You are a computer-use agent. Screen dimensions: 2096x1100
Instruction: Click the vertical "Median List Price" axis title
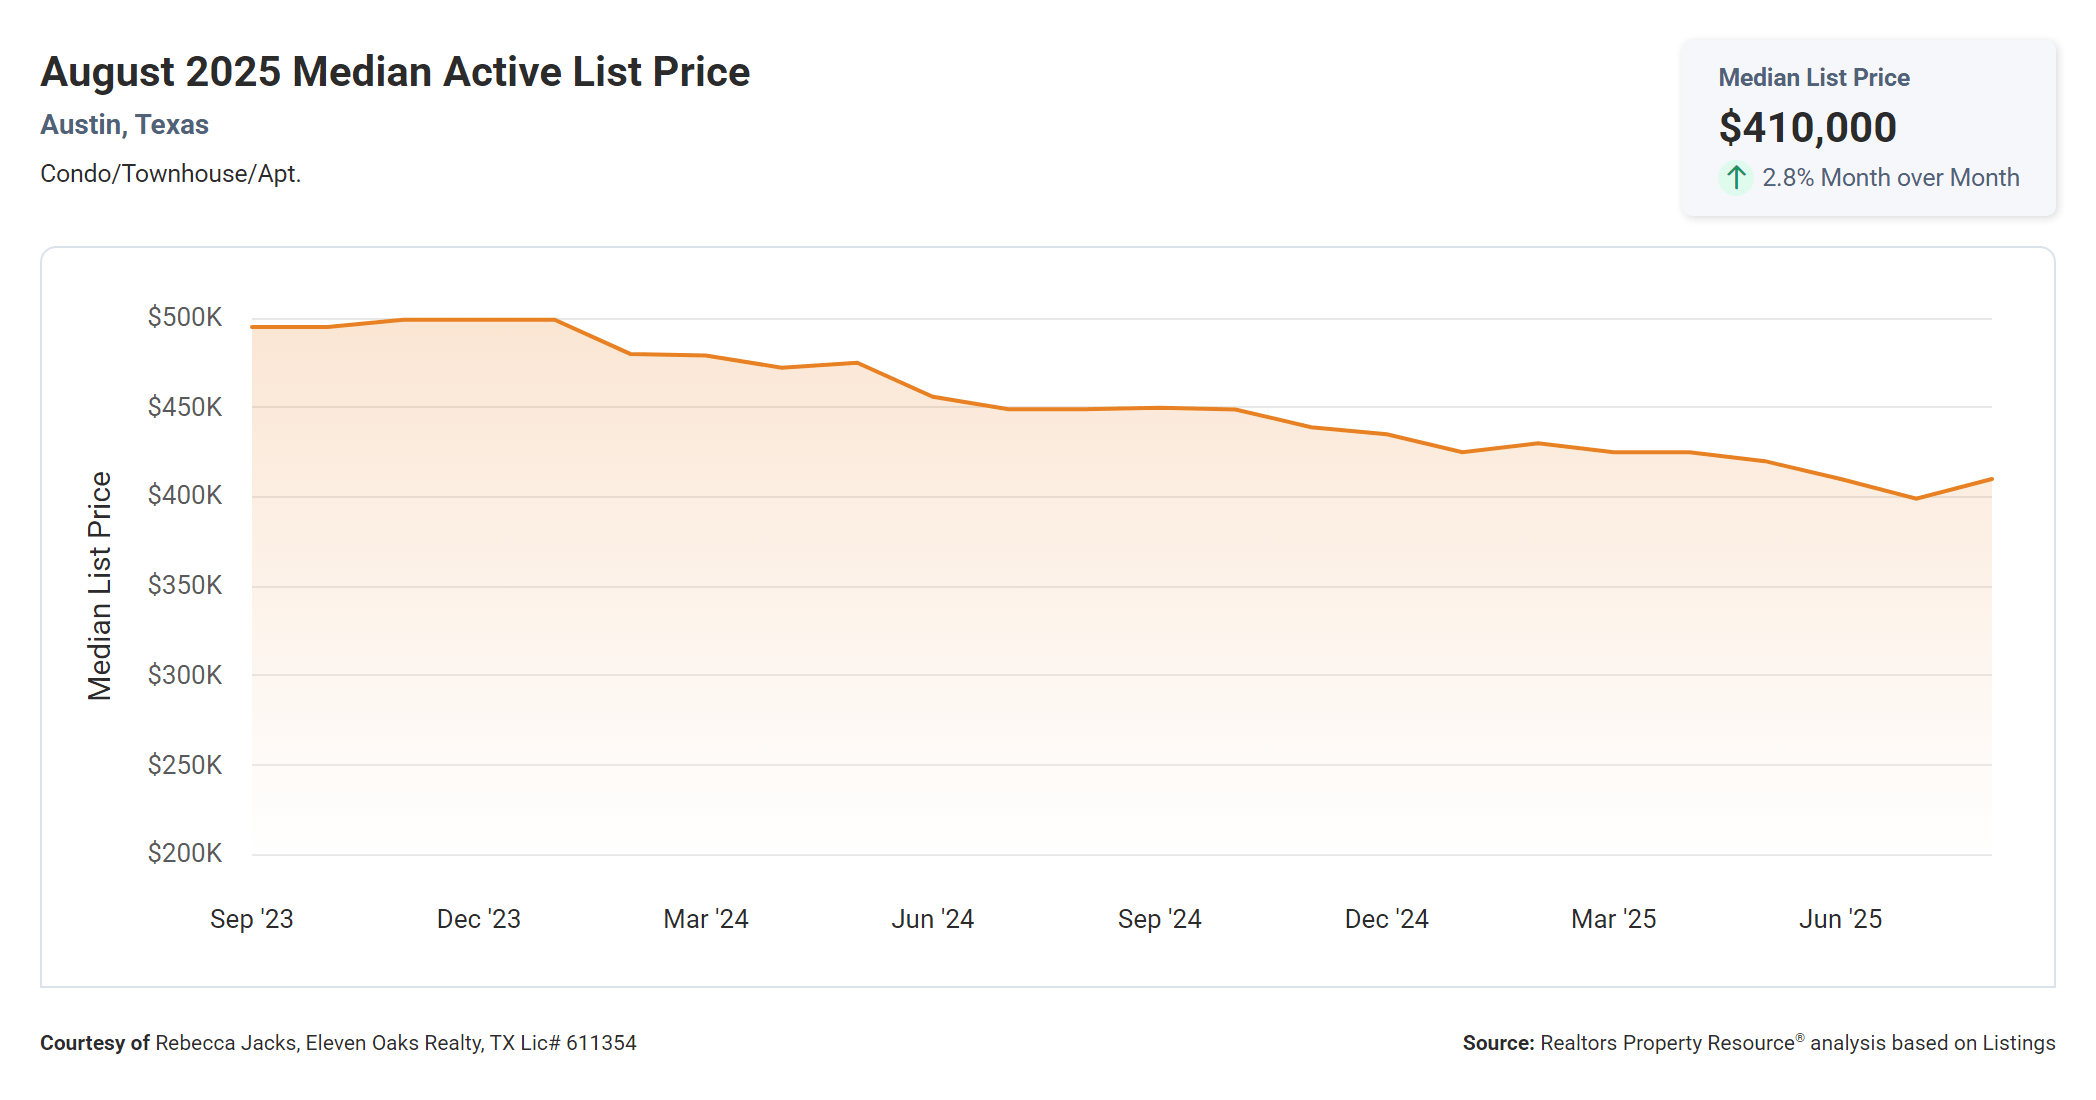[x=100, y=585]
